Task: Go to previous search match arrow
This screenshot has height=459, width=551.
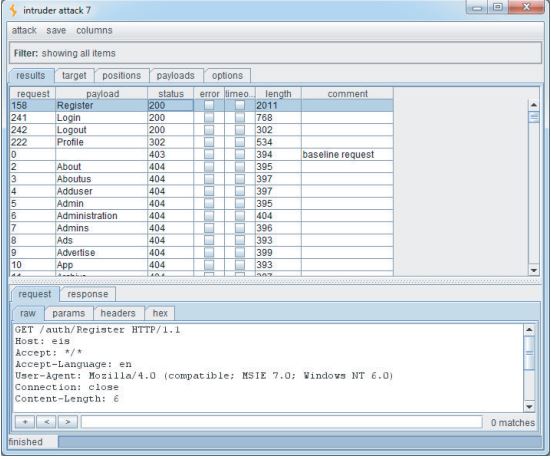Action: click(47, 422)
